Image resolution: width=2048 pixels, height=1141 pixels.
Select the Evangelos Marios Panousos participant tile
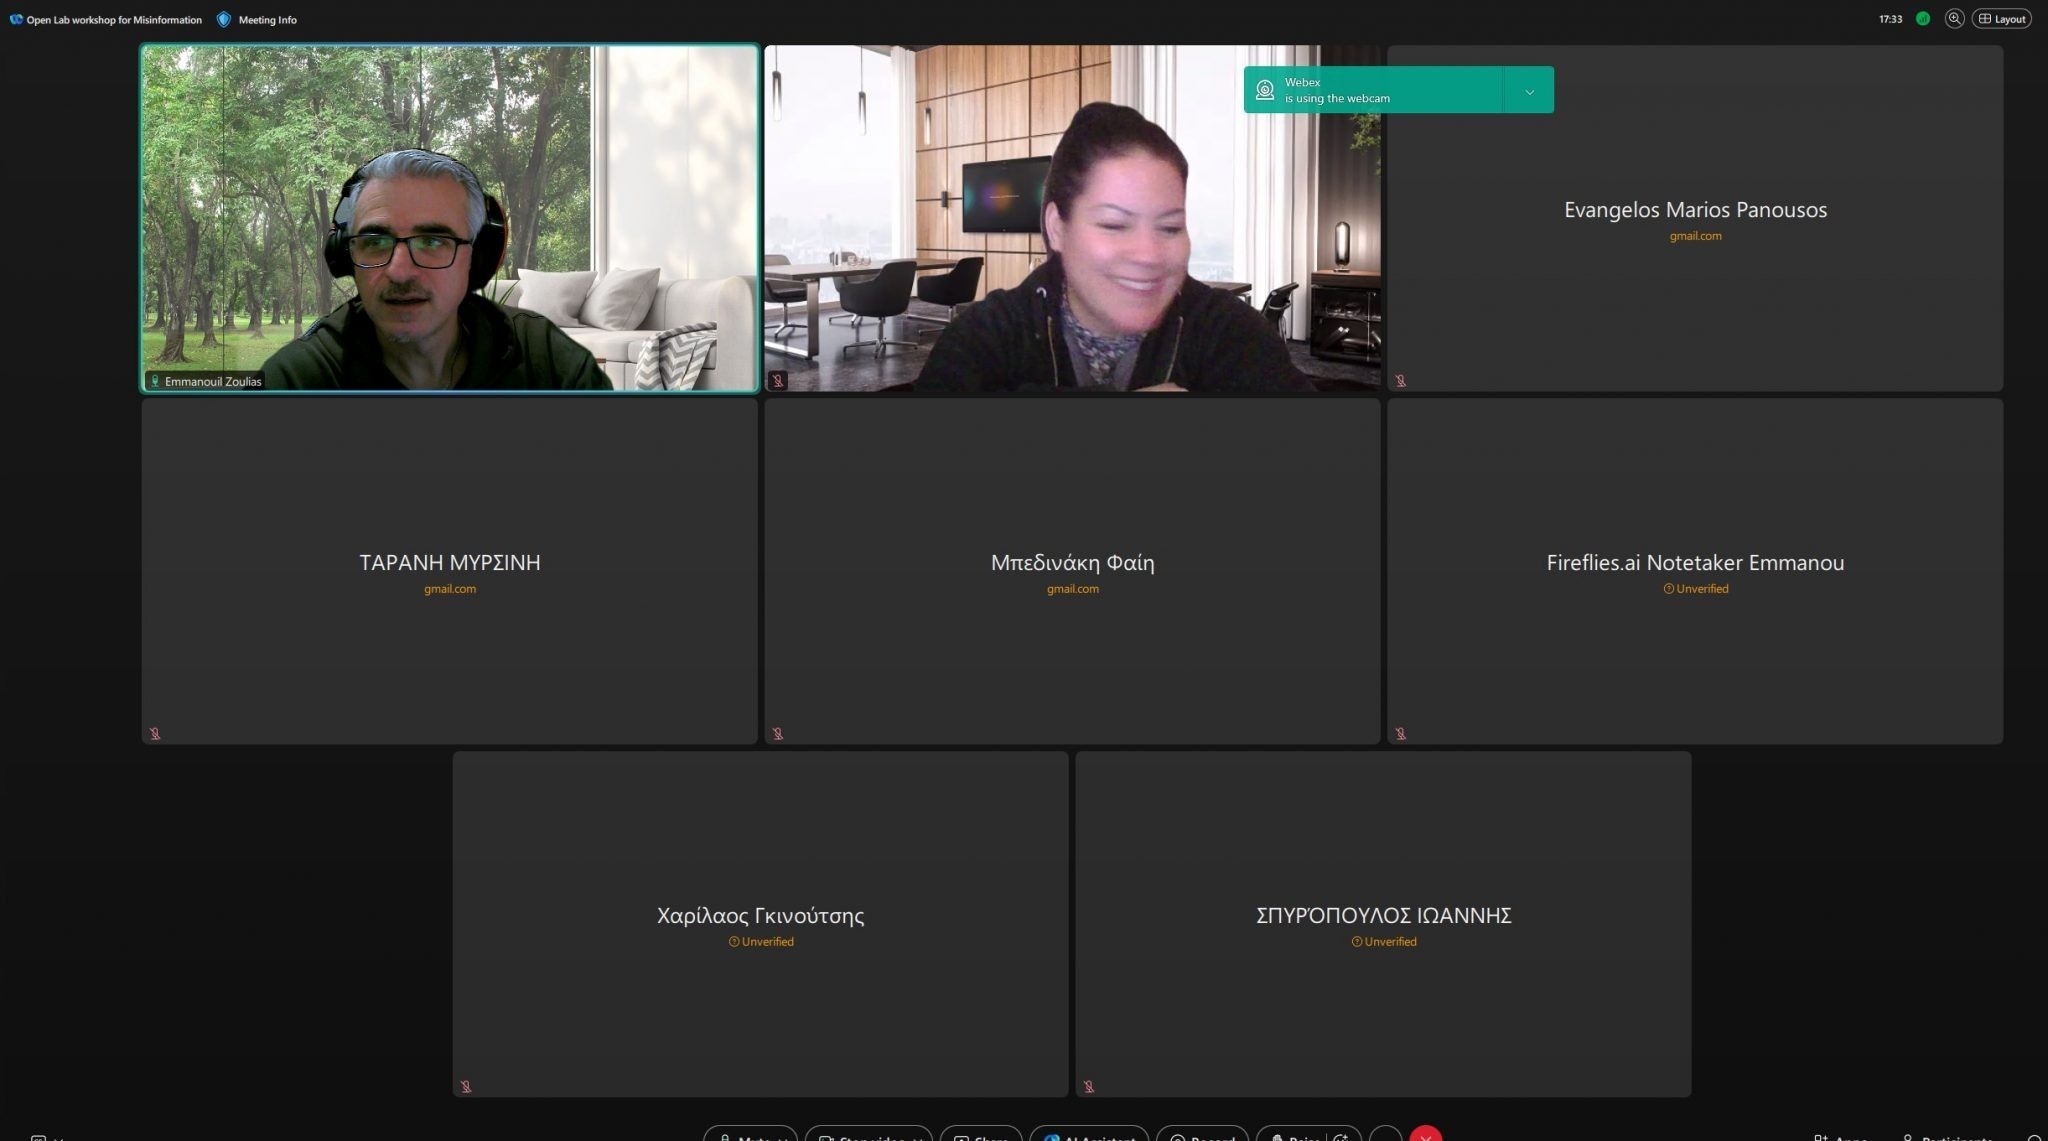click(1695, 218)
